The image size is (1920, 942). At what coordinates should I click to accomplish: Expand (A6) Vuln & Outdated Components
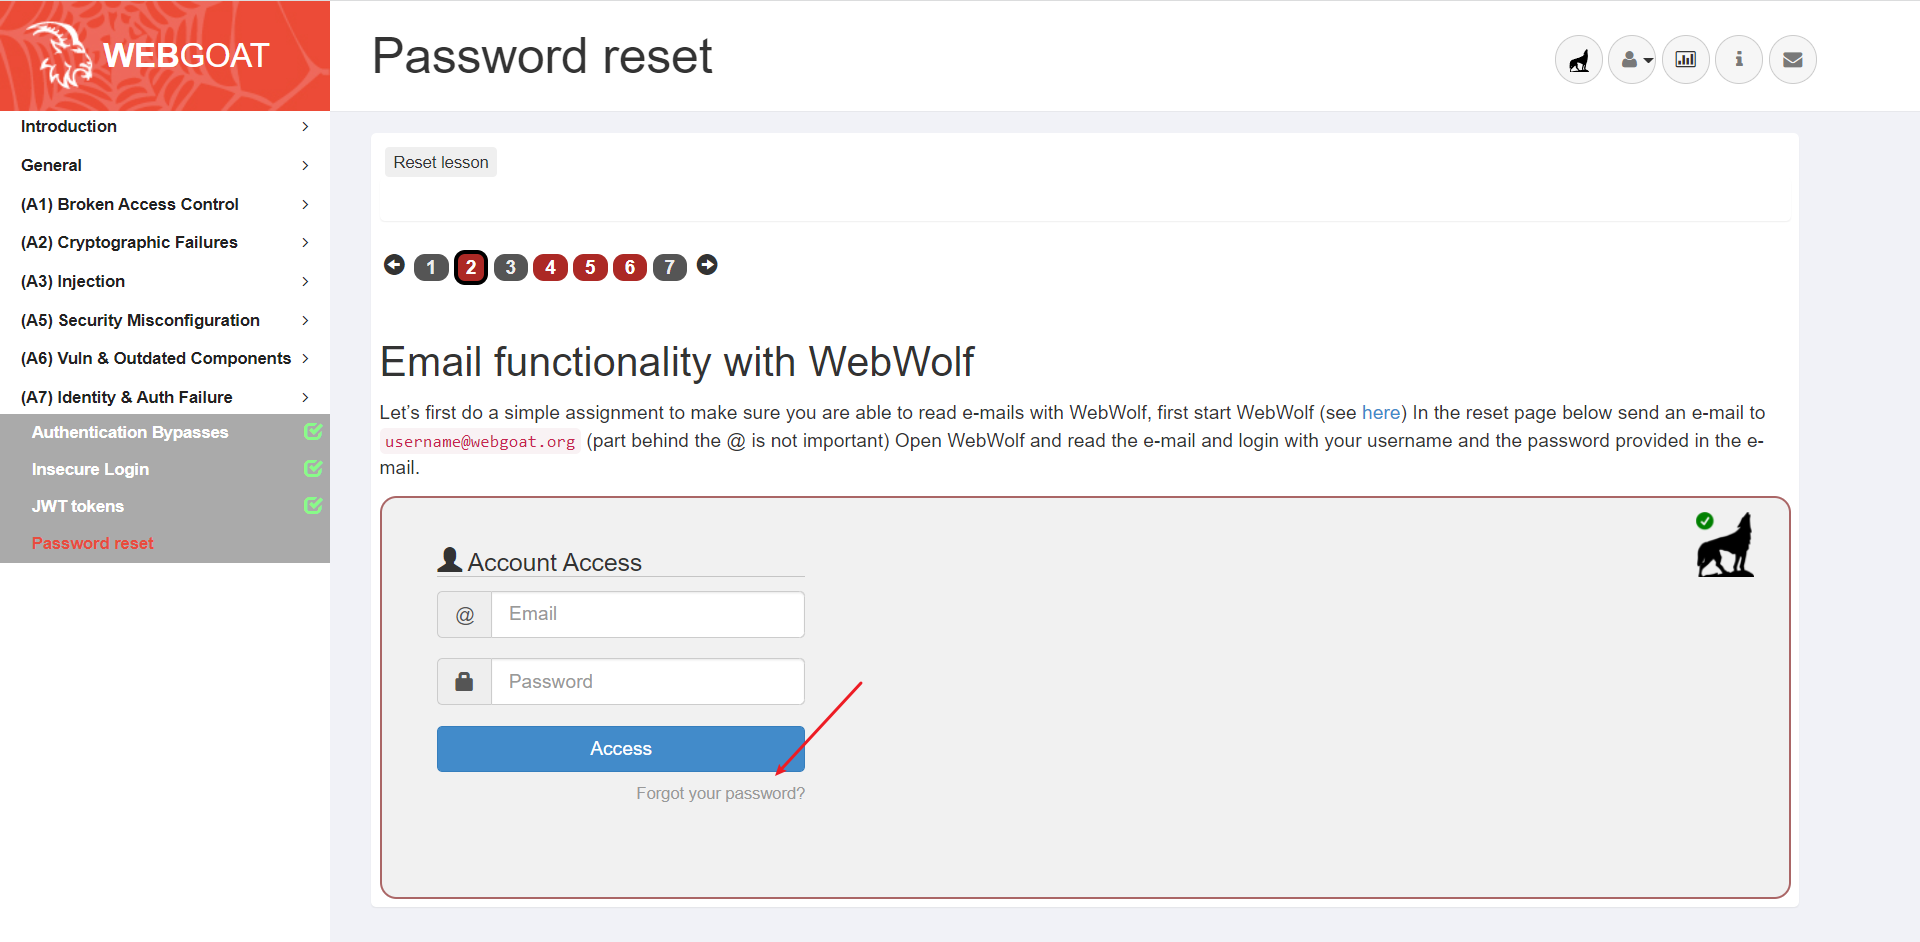point(165,358)
